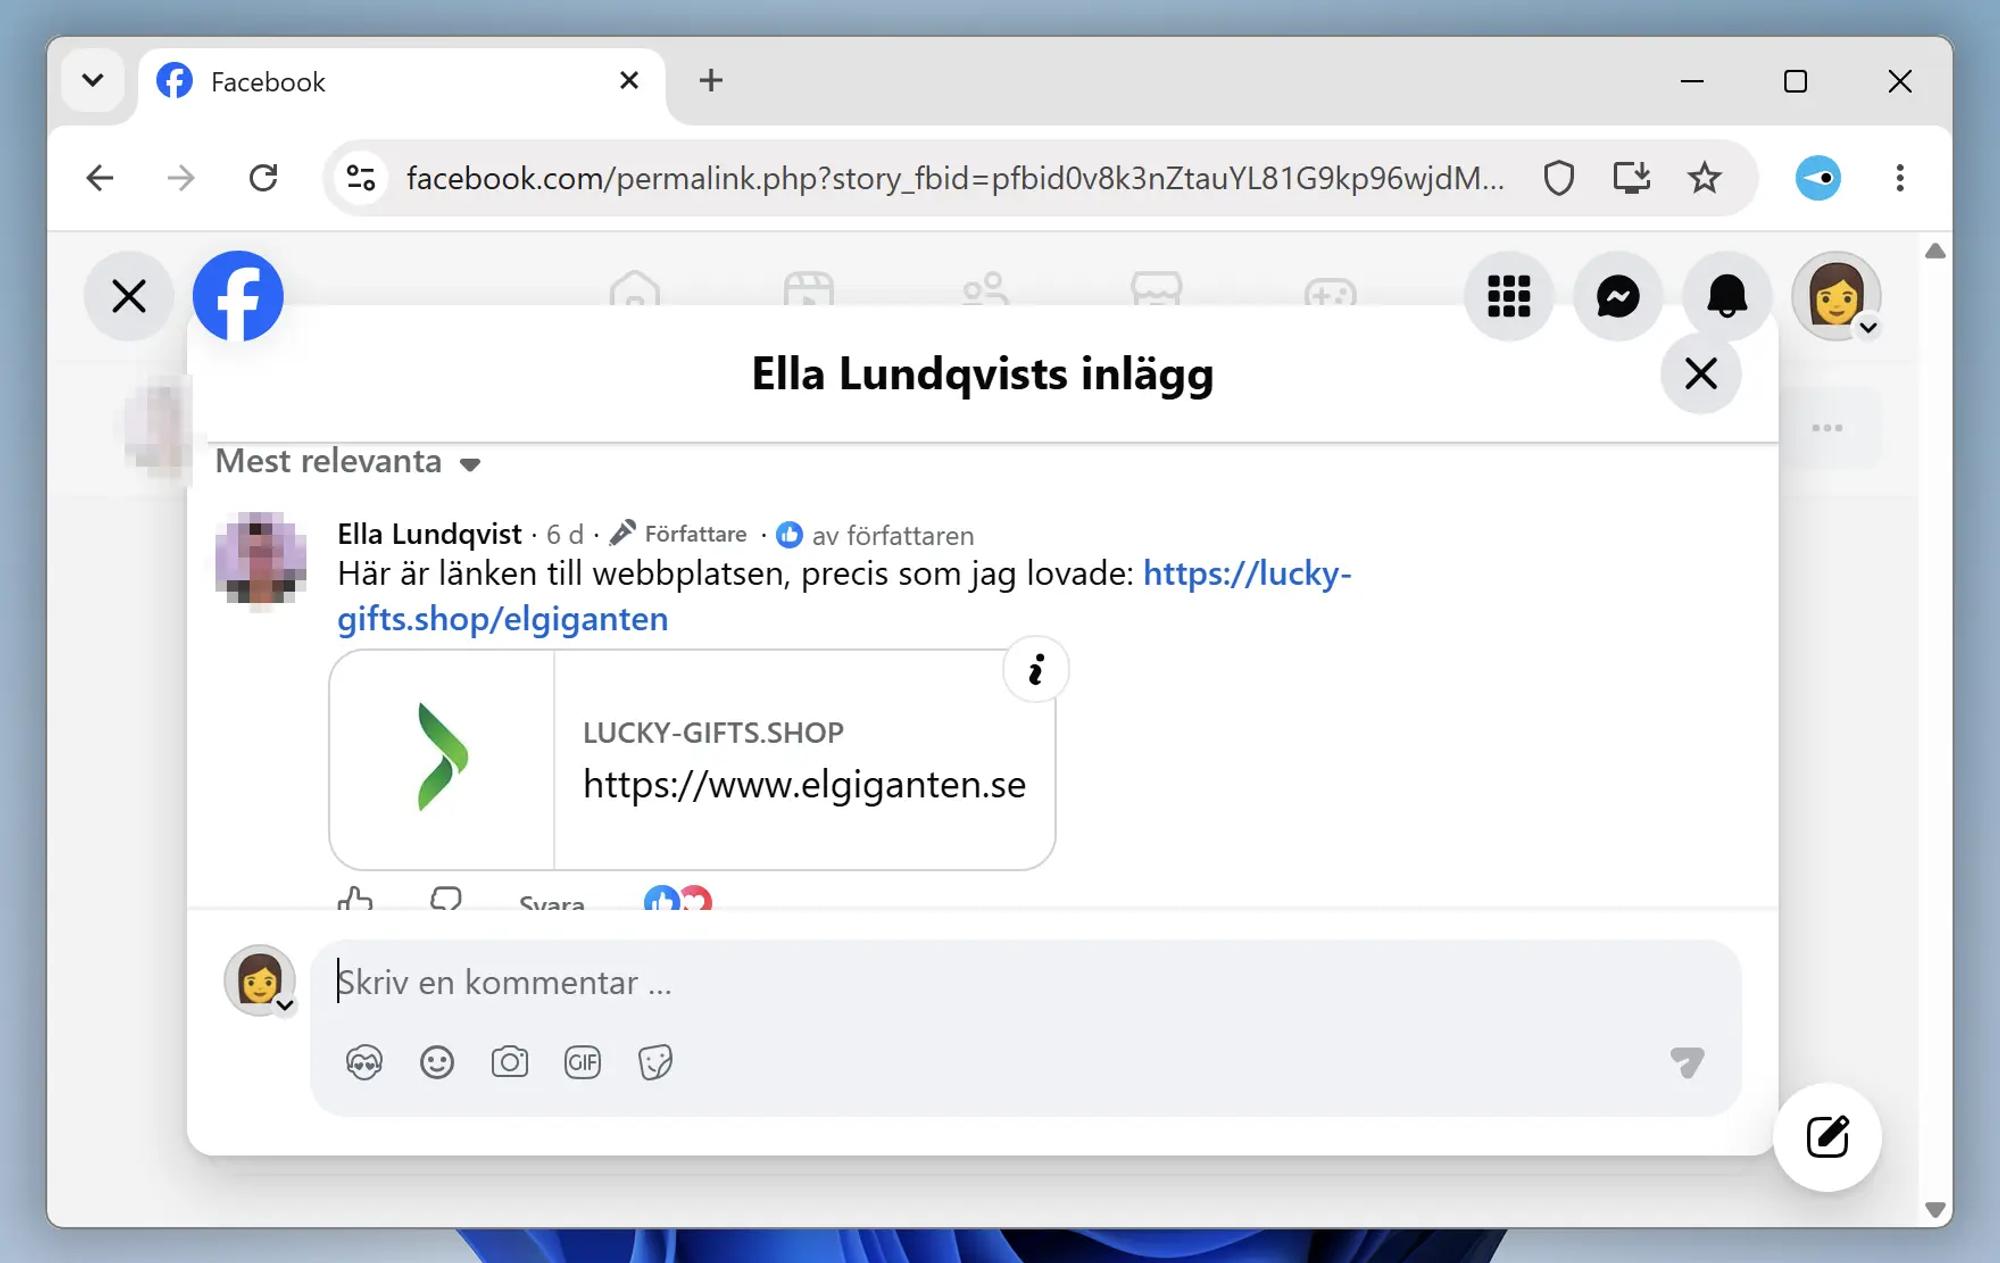
Task: Bookmark this page with the star icon
Action: click(x=1704, y=178)
